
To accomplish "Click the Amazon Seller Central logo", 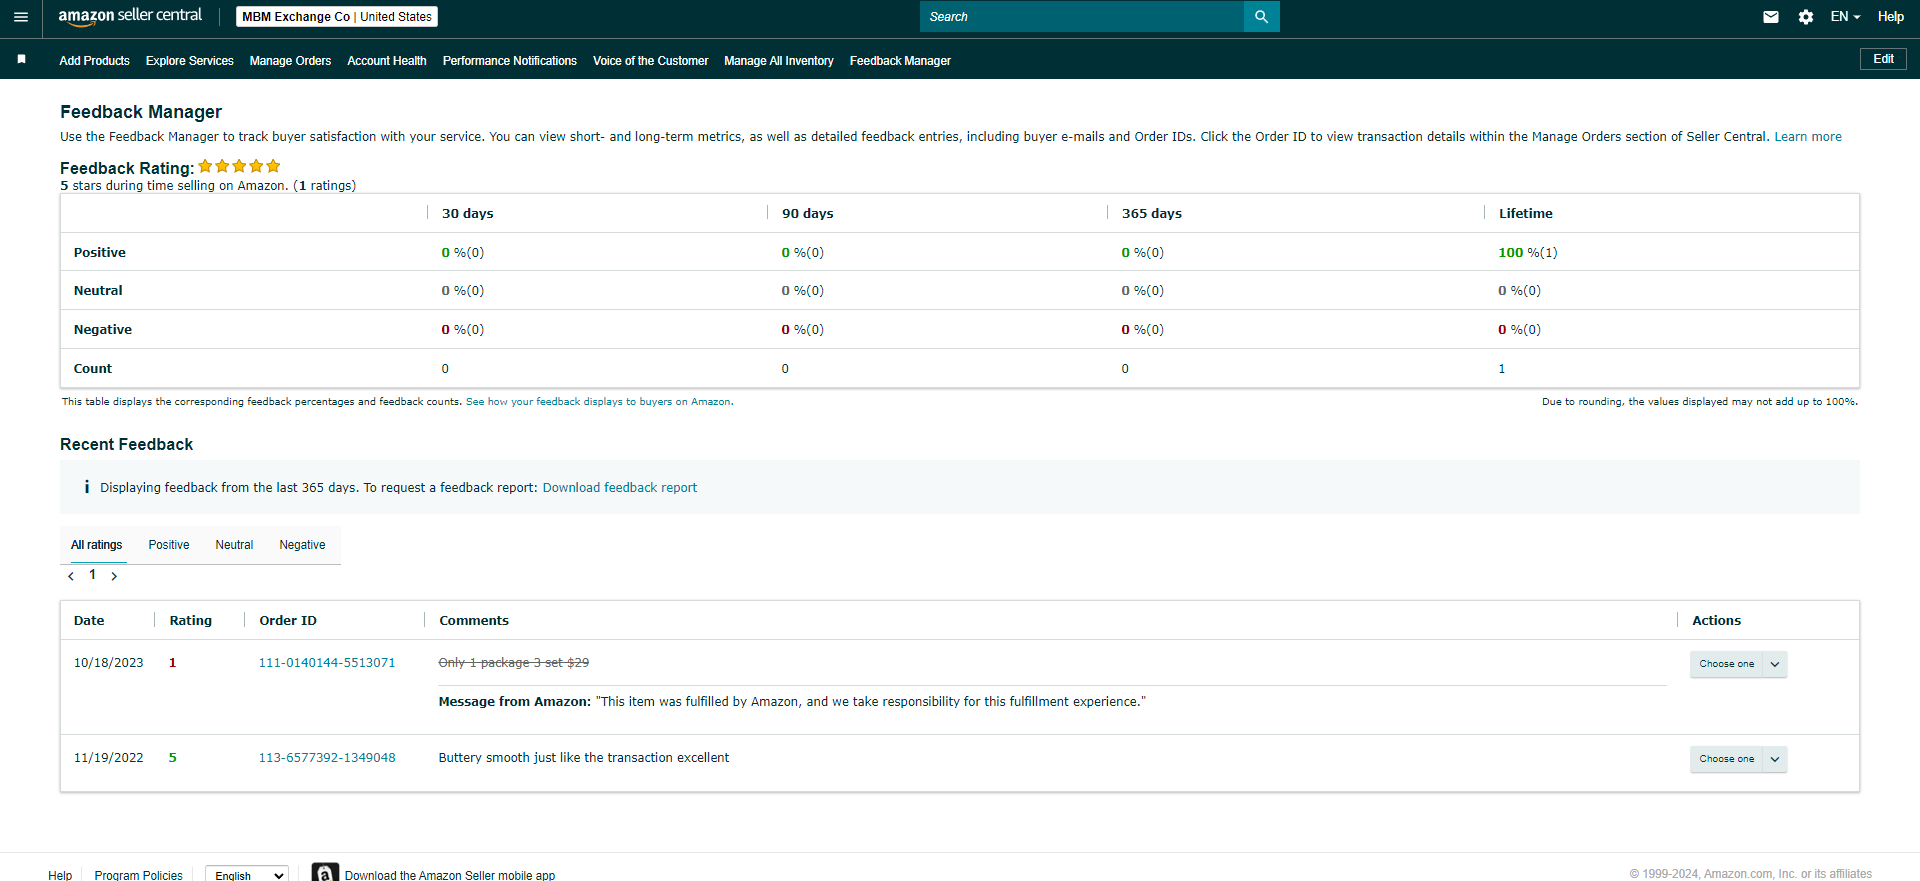I will click(130, 16).
